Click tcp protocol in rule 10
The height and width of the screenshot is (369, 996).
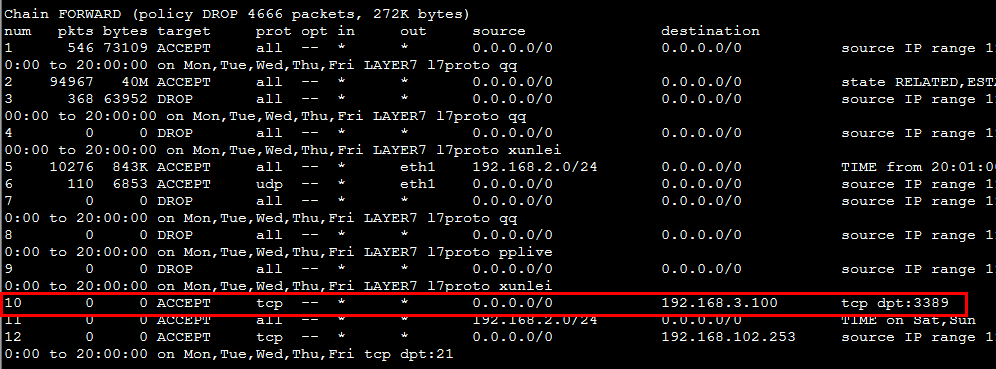269,303
